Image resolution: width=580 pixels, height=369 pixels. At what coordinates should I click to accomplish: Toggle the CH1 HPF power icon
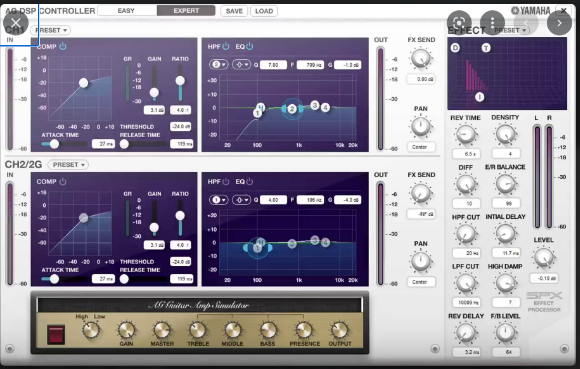226,46
